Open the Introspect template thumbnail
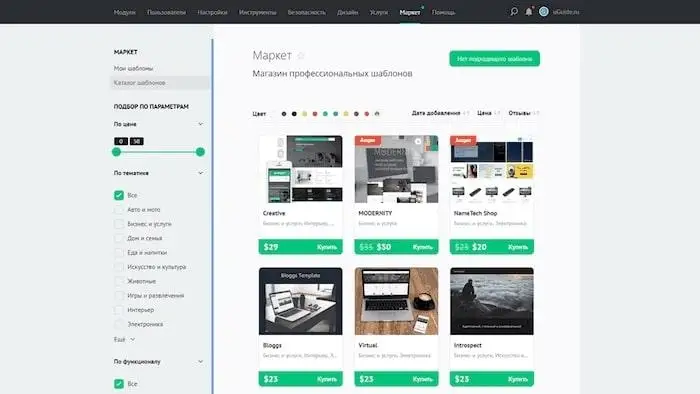The height and width of the screenshot is (394, 700). point(492,301)
